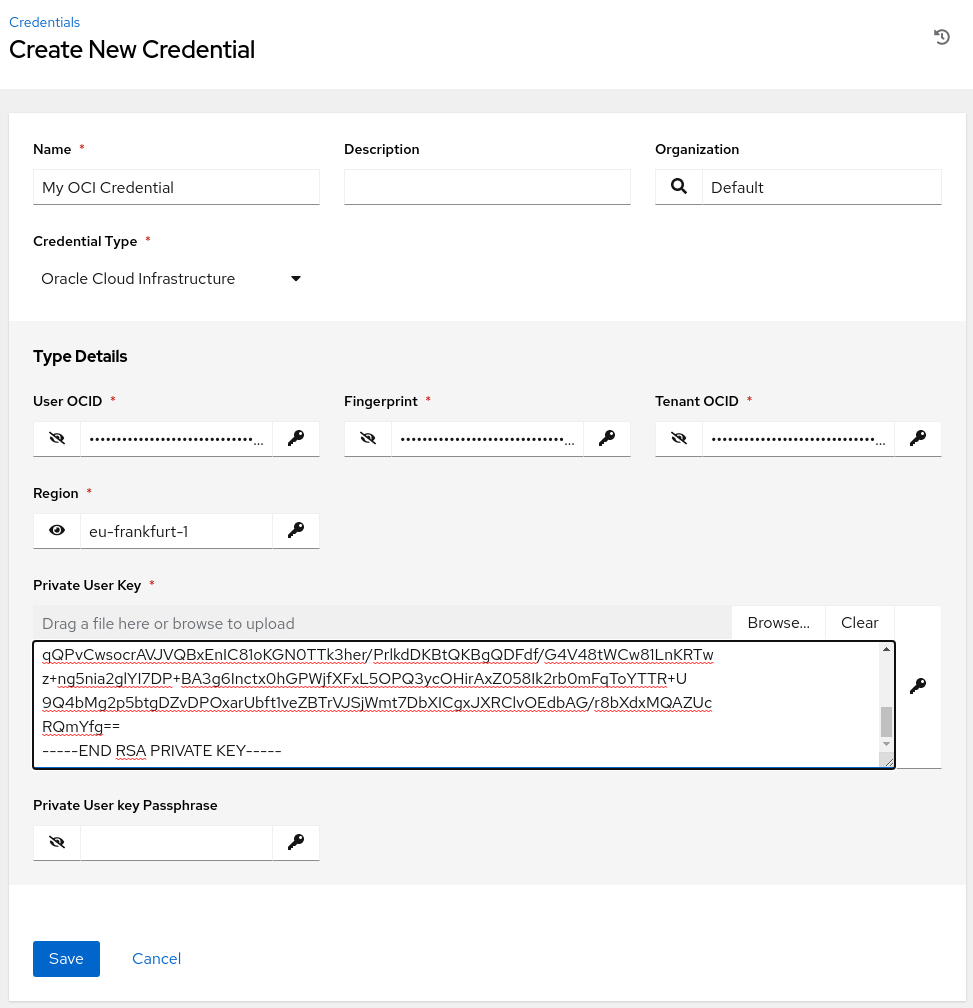The height and width of the screenshot is (1008, 973).
Task: Reveal the Fingerprint value with eye toggle
Action: 368,438
